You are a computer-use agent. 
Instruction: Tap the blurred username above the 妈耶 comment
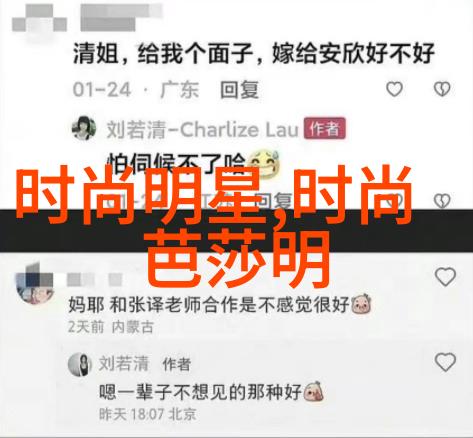pos(95,280)
